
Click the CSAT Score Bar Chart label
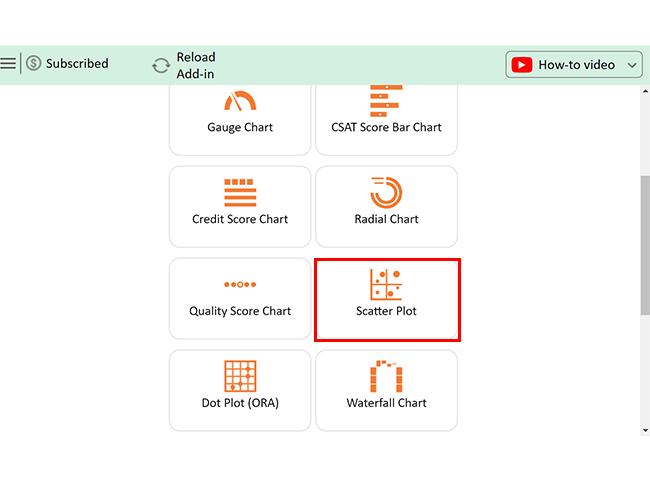coord(386,127)
